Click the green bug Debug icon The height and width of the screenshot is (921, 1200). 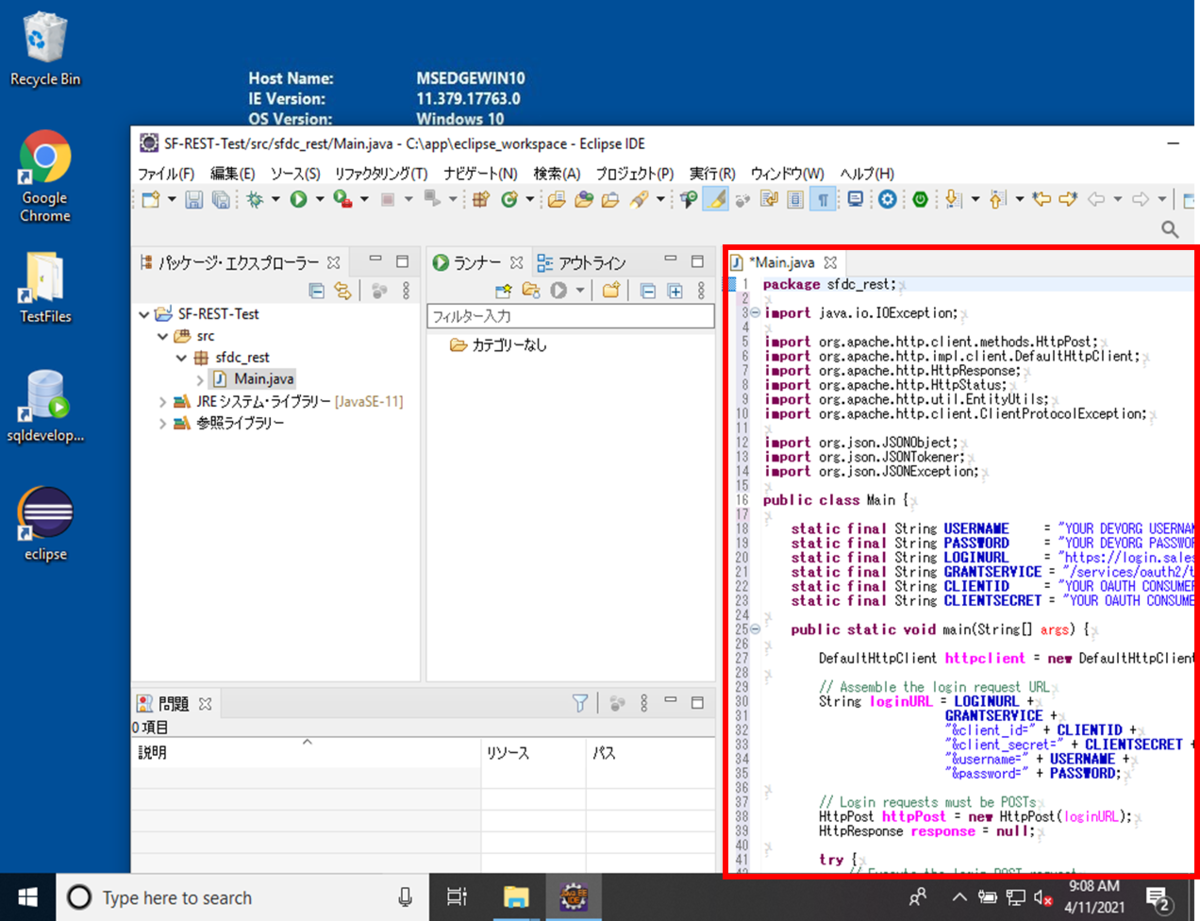(255, 200)
